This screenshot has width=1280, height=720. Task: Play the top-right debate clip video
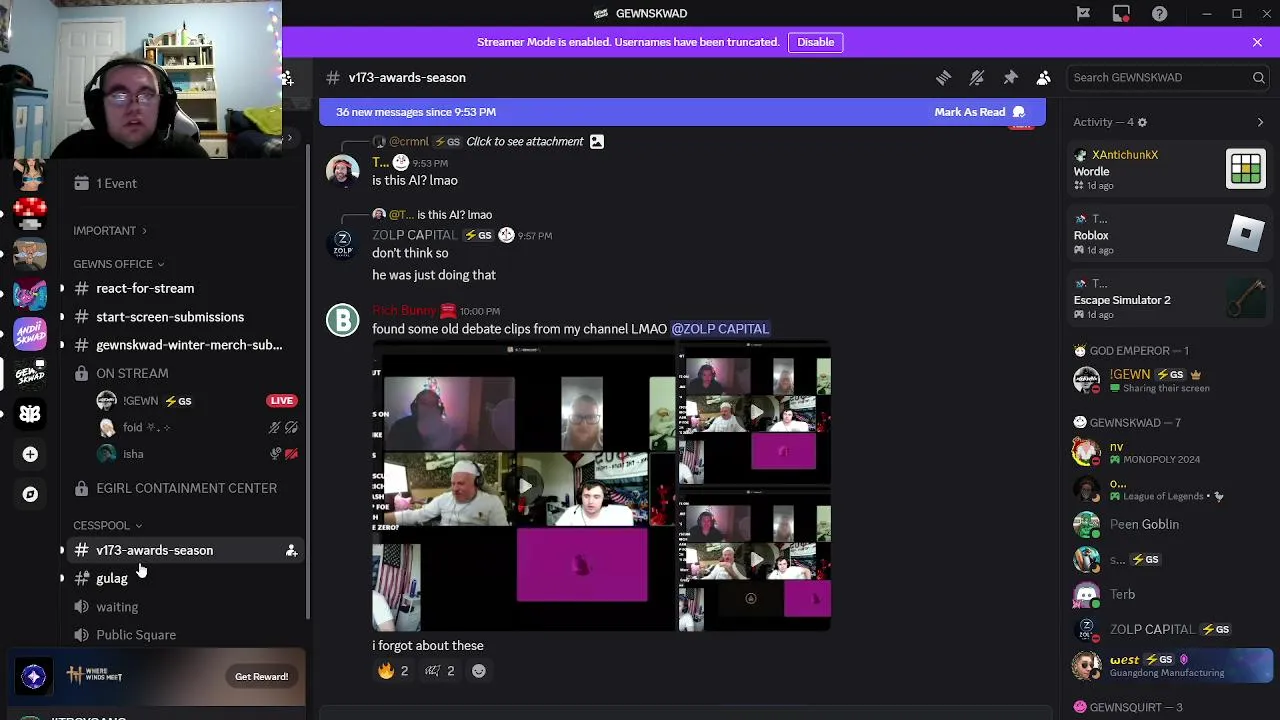(755, 412)
